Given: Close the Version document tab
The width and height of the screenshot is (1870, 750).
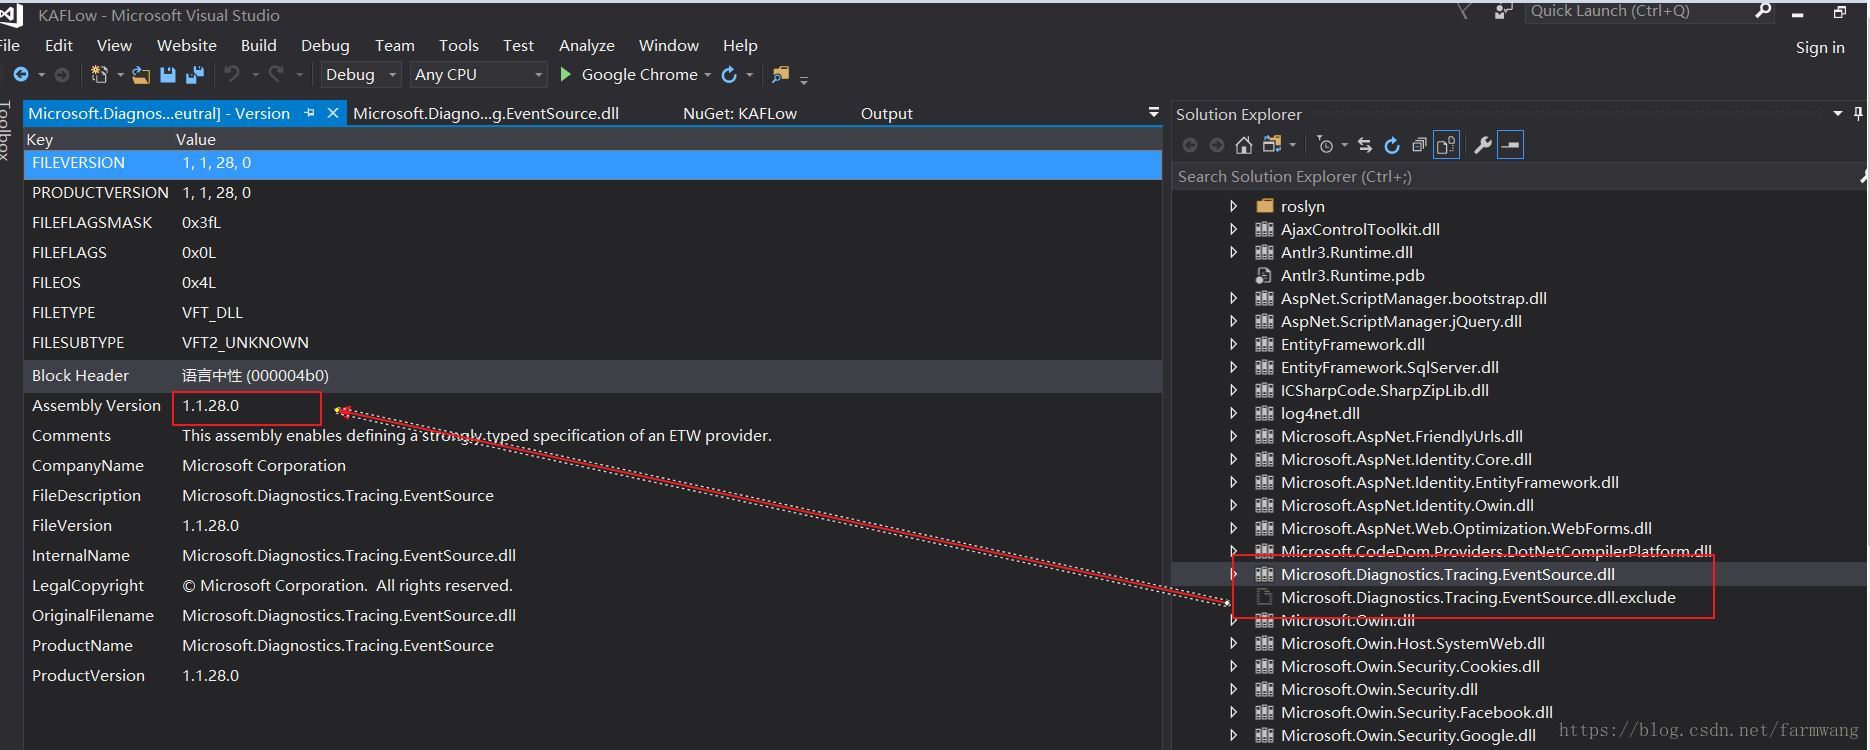Looking at the screenshot, I should click(333, 113).
